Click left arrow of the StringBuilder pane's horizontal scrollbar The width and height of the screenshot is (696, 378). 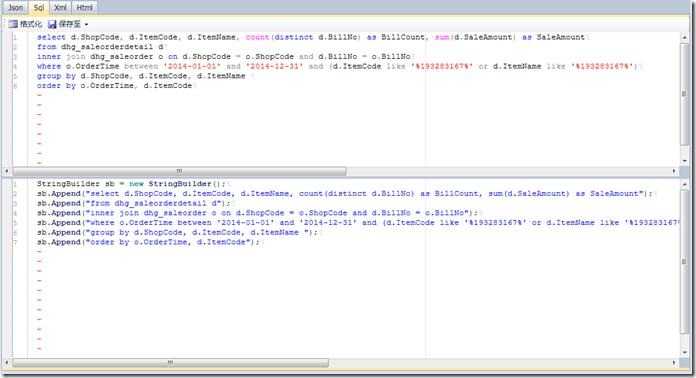6,362
